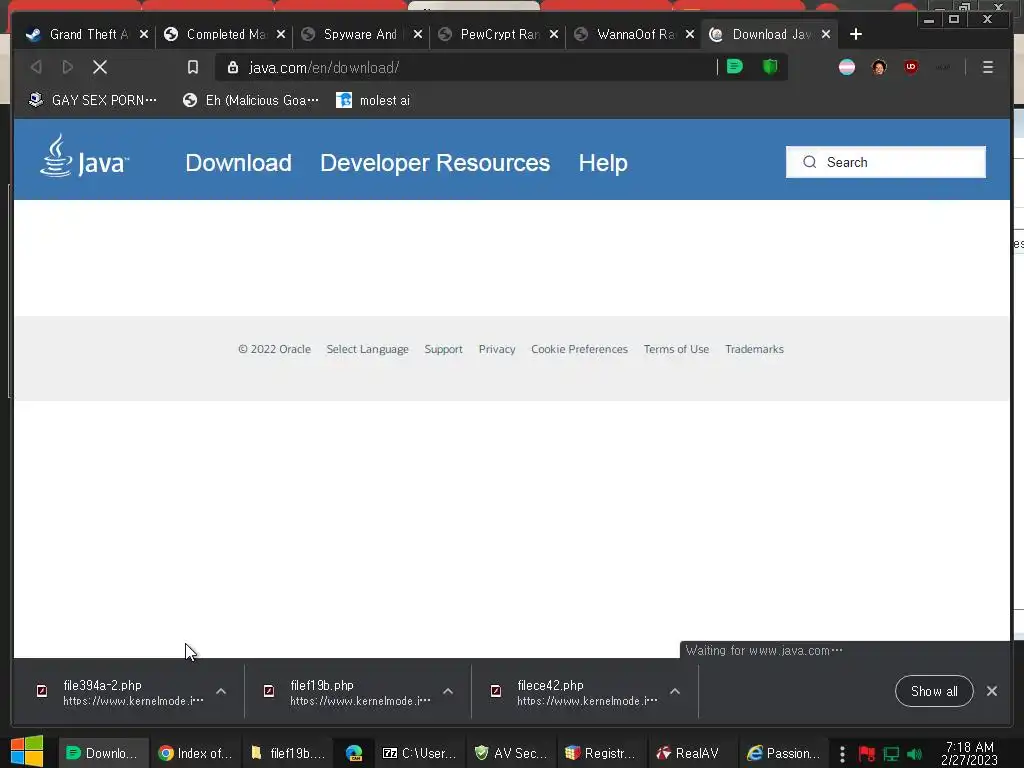Expand options for filece42.php download
The image size is (1024, 768).
(675, 691)
